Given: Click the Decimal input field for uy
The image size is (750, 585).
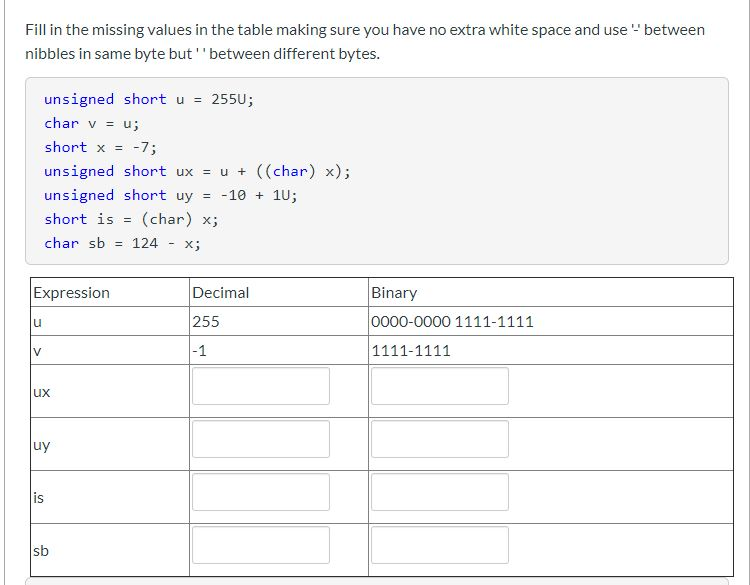Looking at the screenshot, I should (261, 439).
